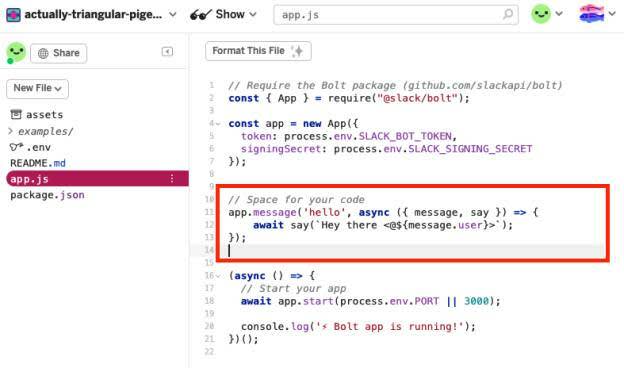Click SLACK_SIGNING_SECRET on line 6
Screen dimensions: 624x368
point(470,149)
